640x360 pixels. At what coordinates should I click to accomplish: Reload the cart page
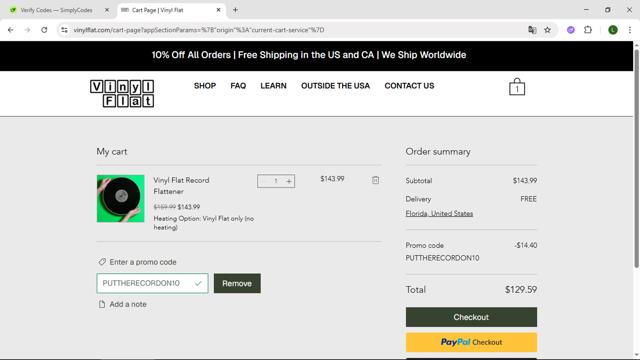click(44, 30)
